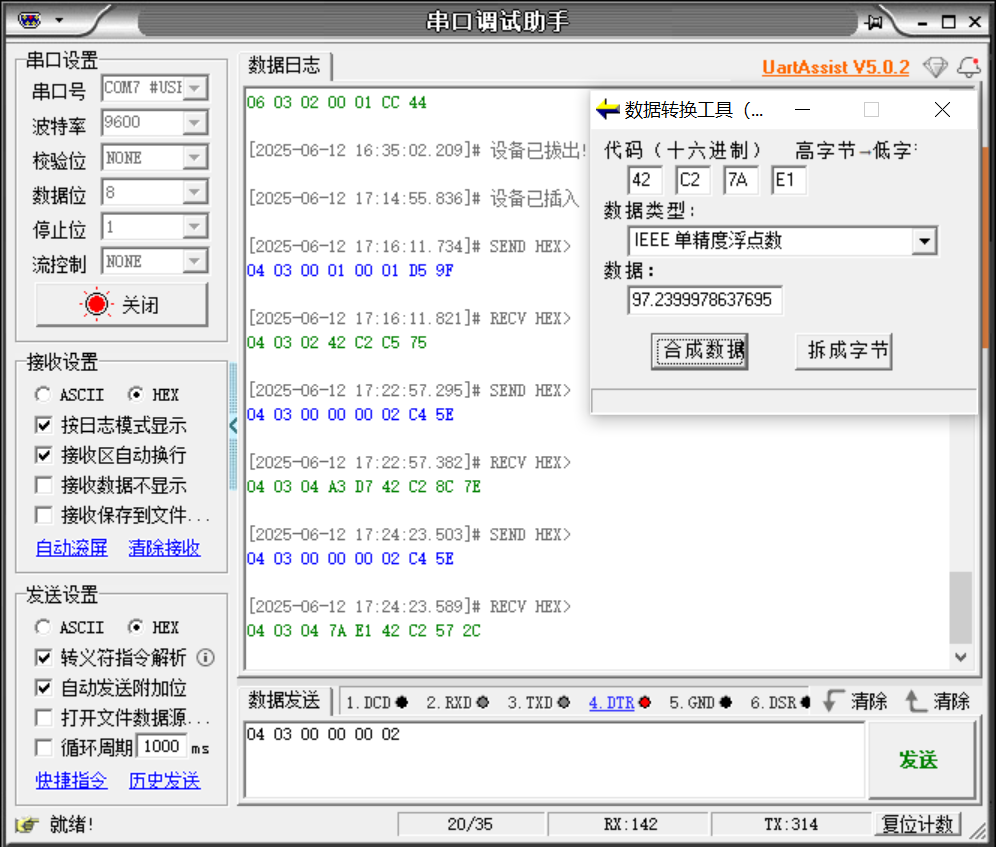Screen dimensions: 996x847
Task: Click the red port status indicator icon
Action: (x=97, y=304)
